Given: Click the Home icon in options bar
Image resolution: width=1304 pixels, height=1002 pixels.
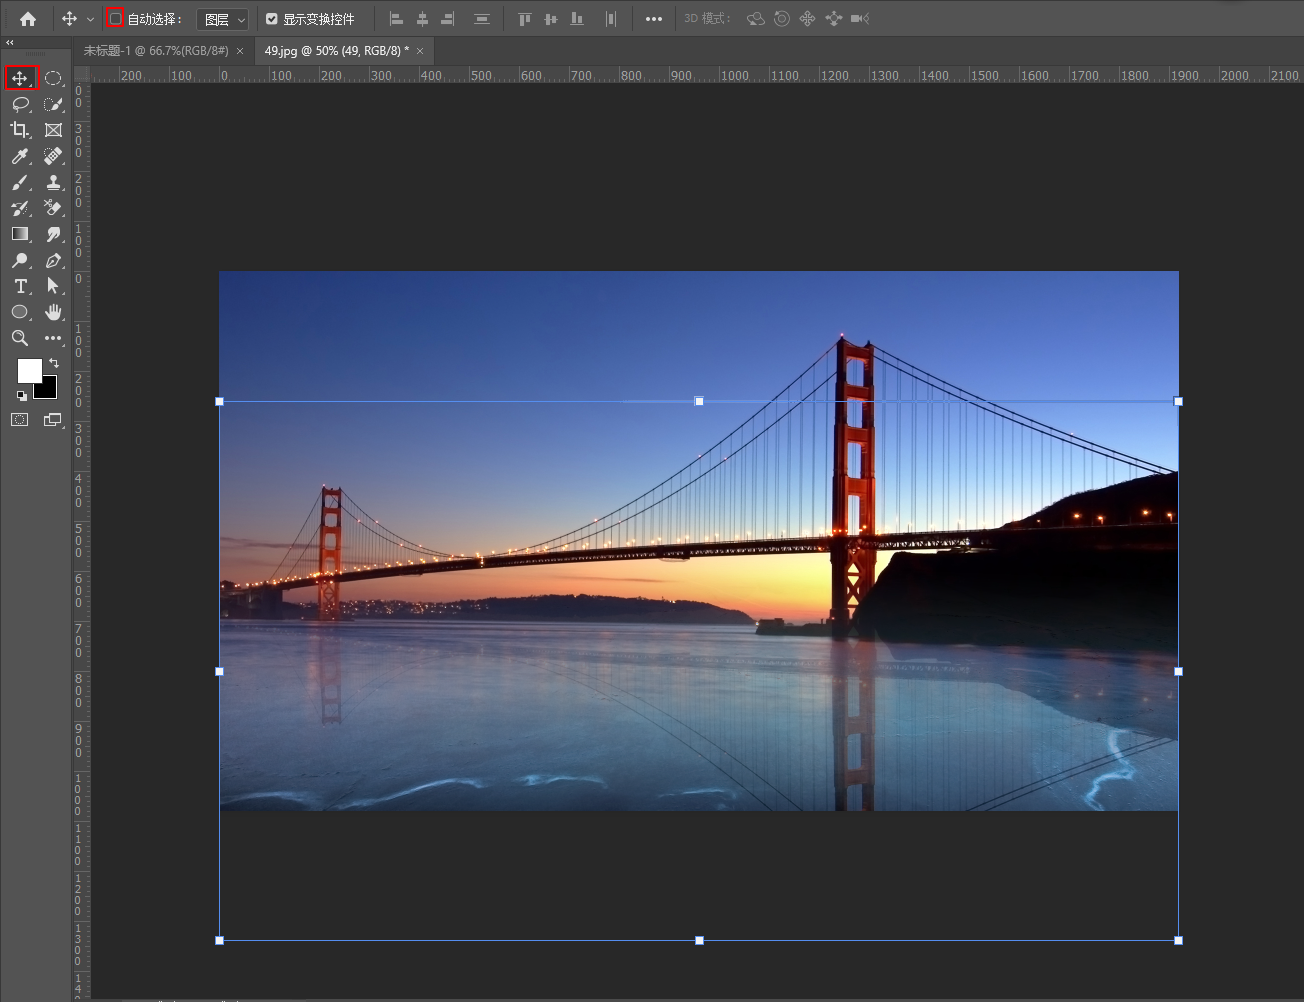Looking at the screenshot, I should click(28, 19).
